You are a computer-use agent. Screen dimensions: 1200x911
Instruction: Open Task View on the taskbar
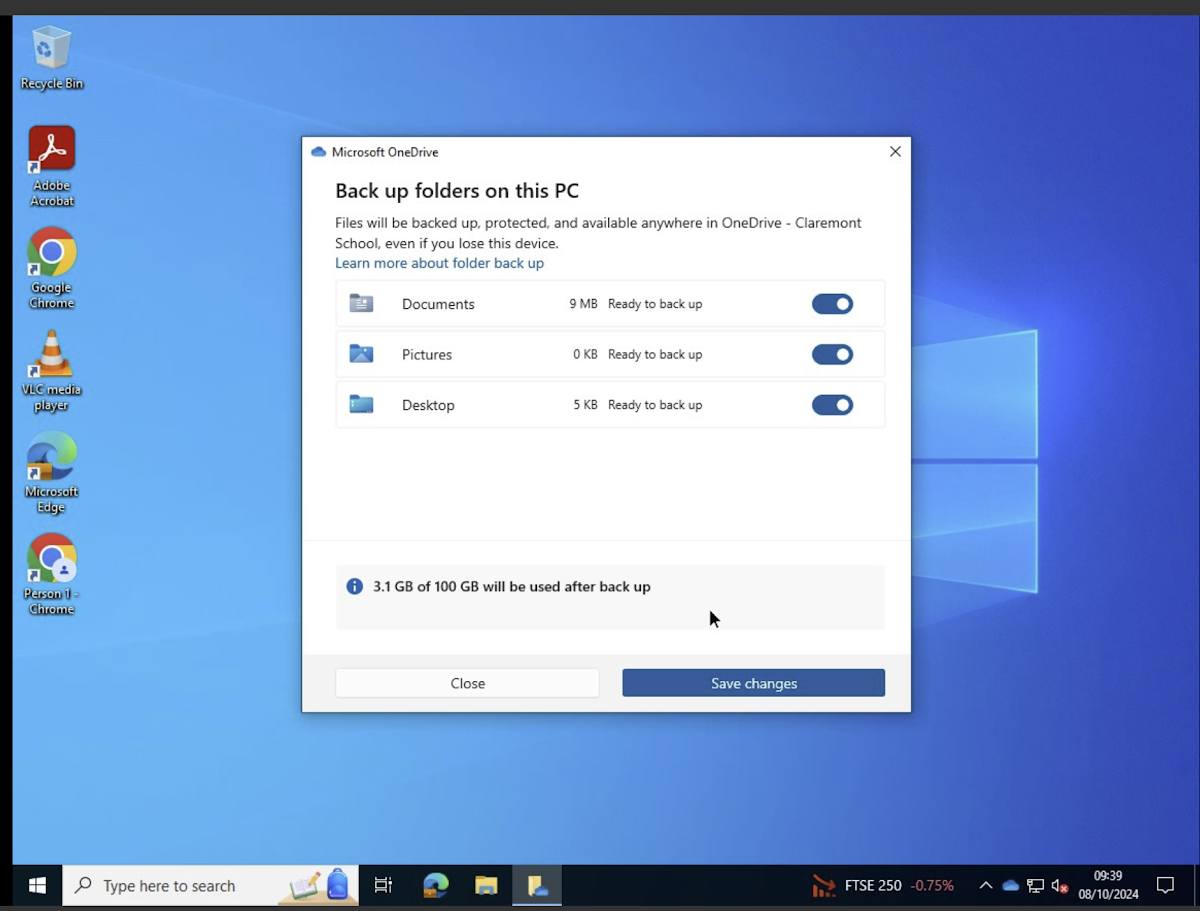[x=383, y=886]
